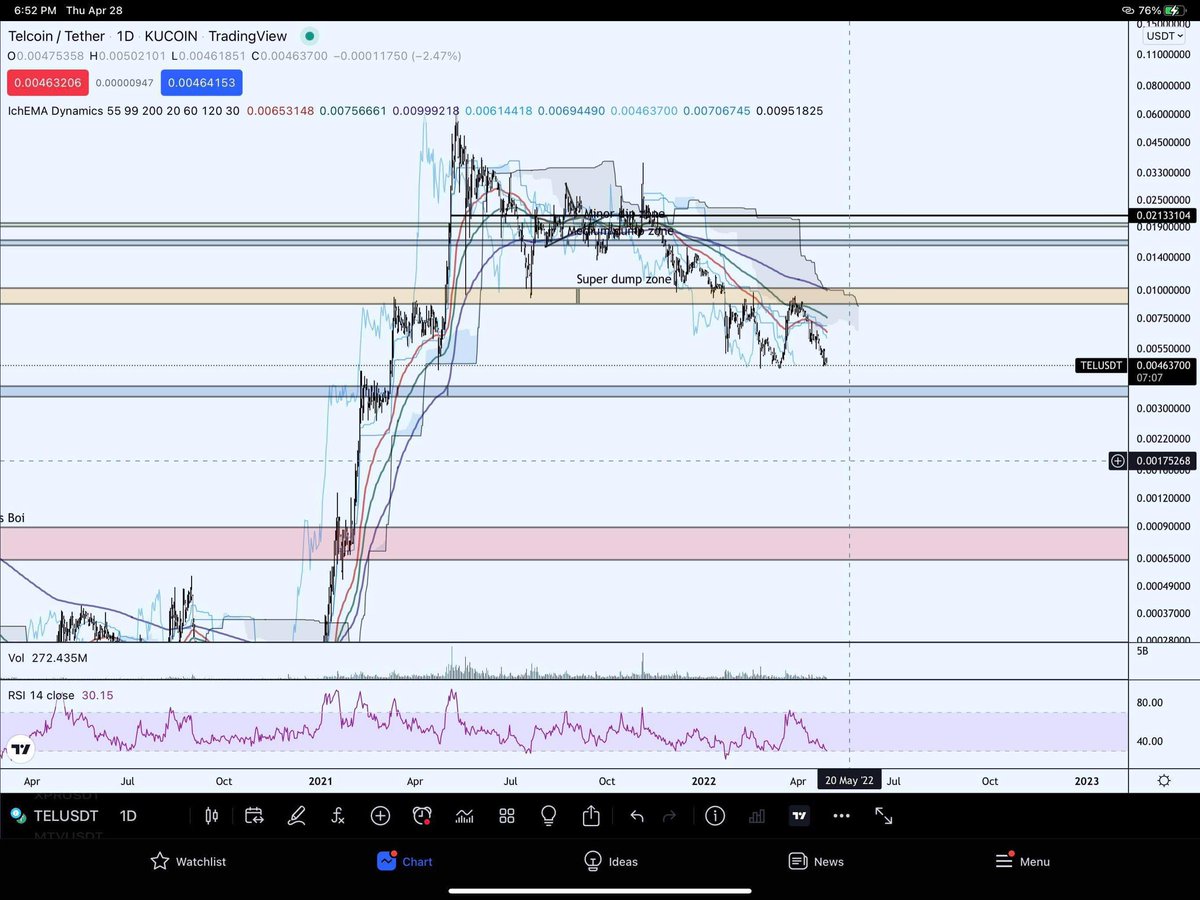Screen dimensions: 1200x900
Task: Change the 1D timeframe interval
Action: point(128,816)
